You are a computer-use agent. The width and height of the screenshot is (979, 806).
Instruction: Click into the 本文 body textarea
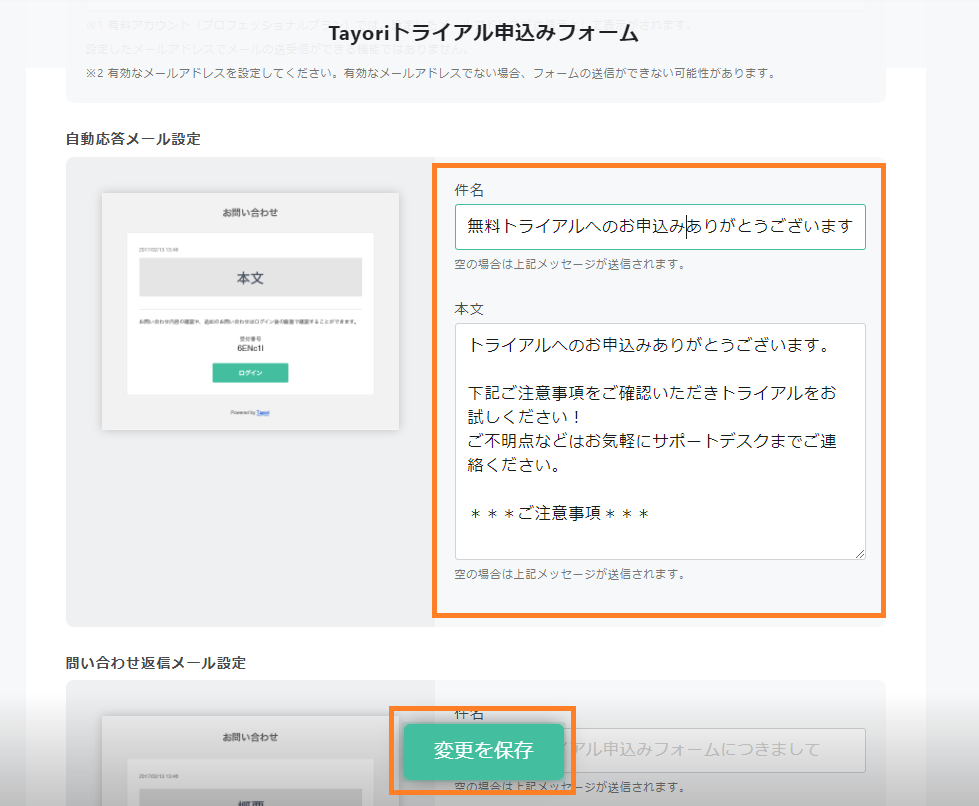660,441
